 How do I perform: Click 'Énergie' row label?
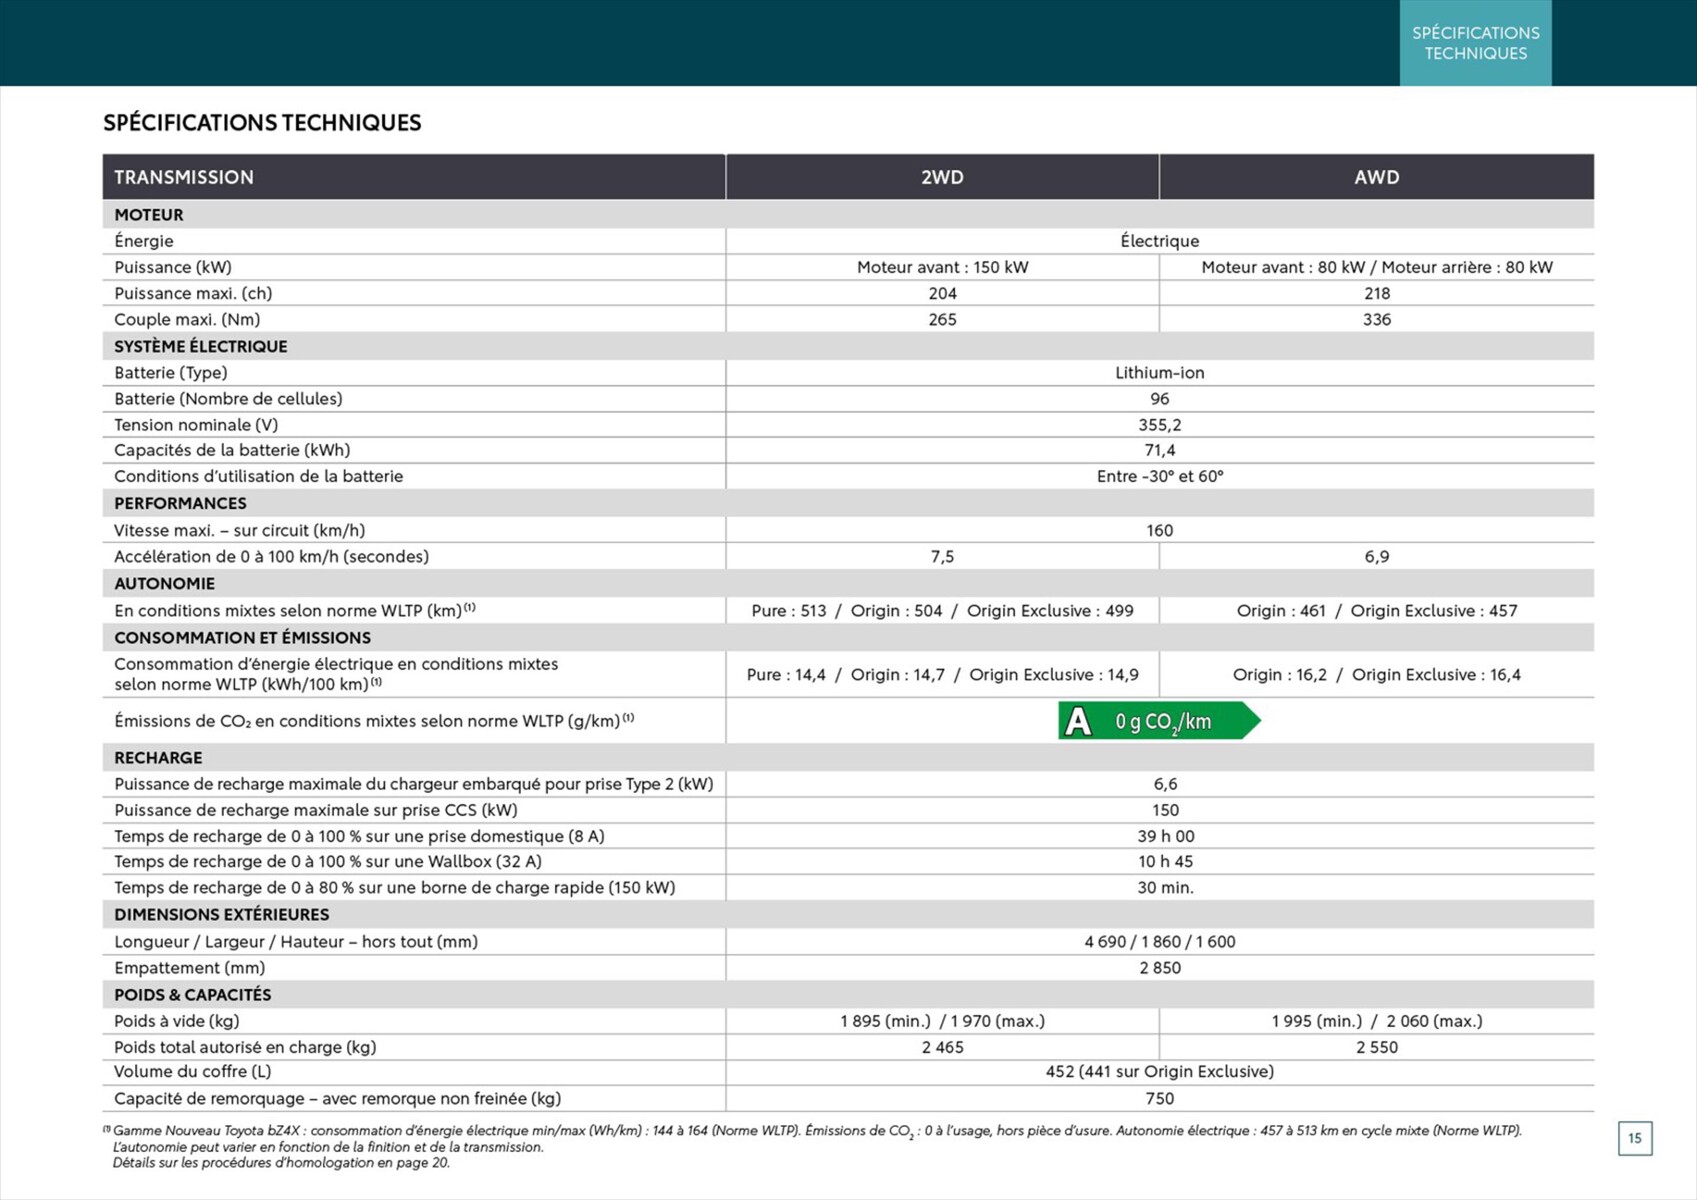(x=144, y=241)
